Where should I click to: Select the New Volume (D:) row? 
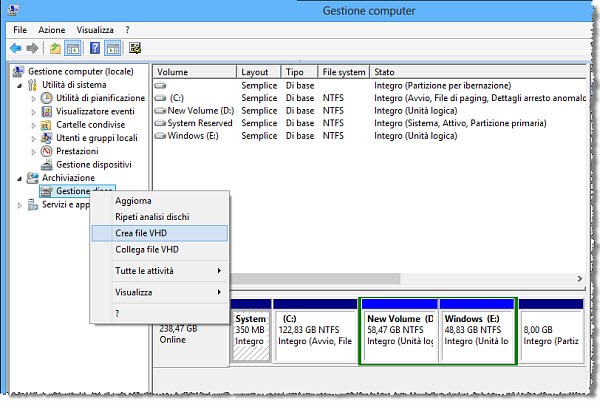pos(370,111)
